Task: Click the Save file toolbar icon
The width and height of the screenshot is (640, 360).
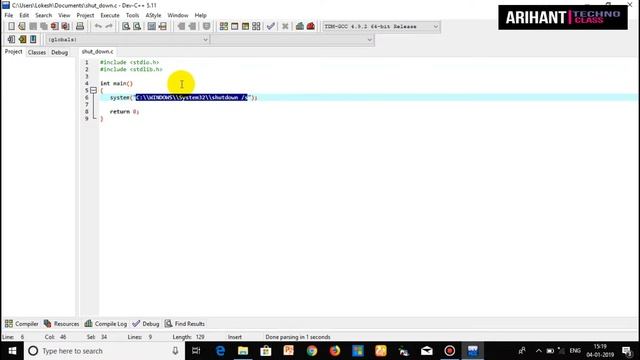Action: (x=33, y=27)
